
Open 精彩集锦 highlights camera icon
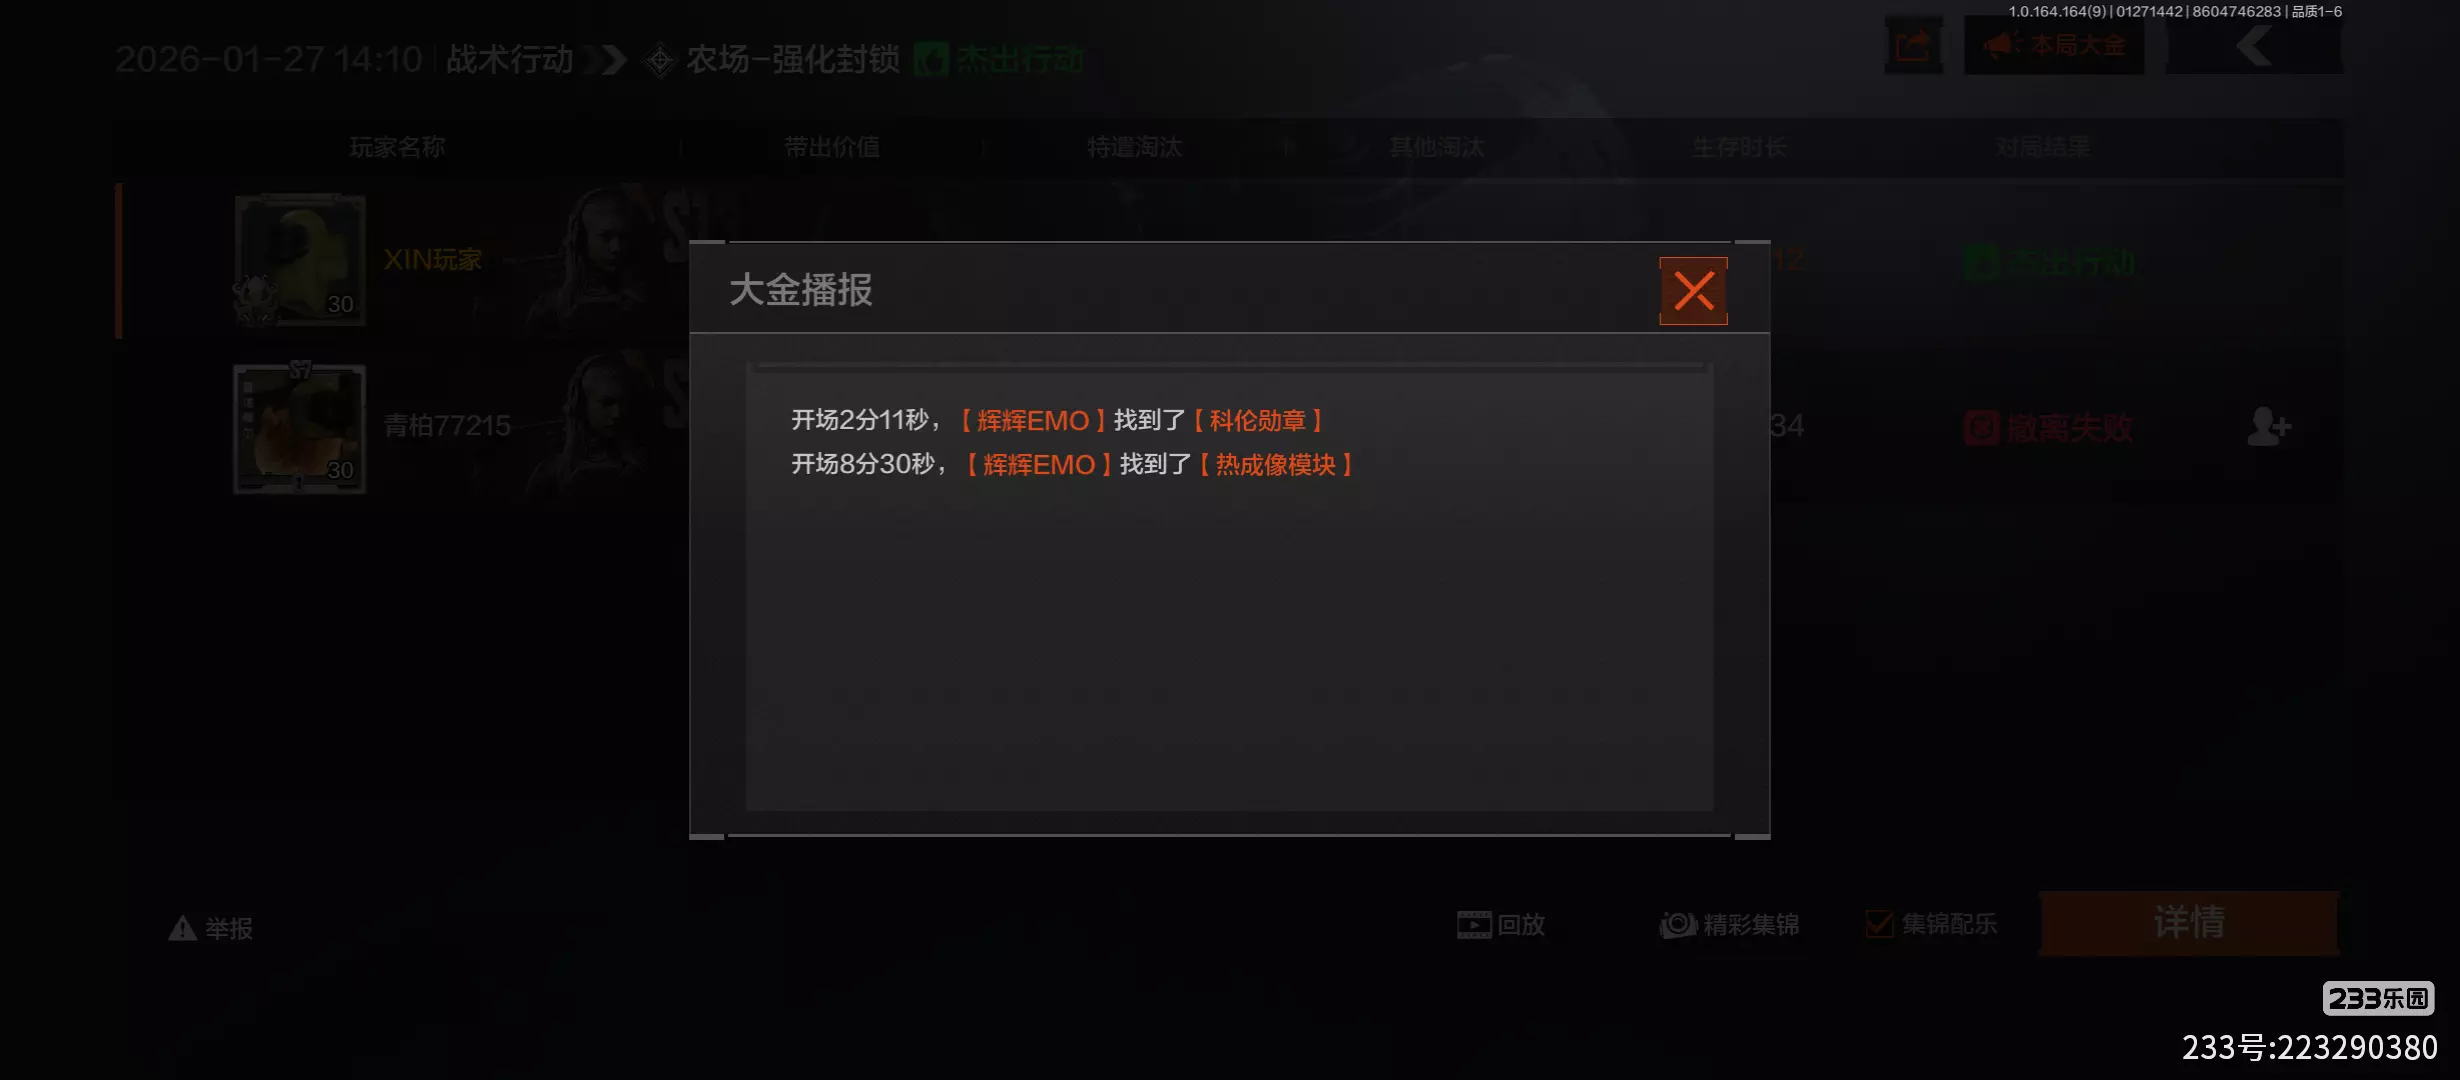click(x=1679, y=925)
